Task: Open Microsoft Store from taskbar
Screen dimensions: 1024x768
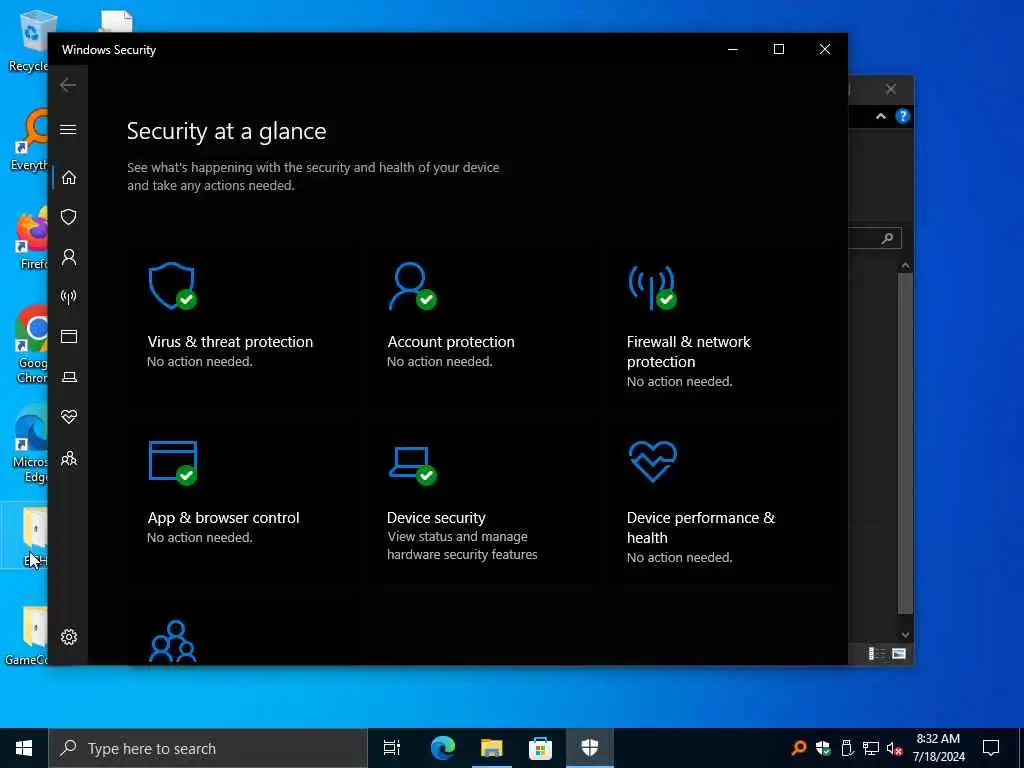Action: point(540,748)
